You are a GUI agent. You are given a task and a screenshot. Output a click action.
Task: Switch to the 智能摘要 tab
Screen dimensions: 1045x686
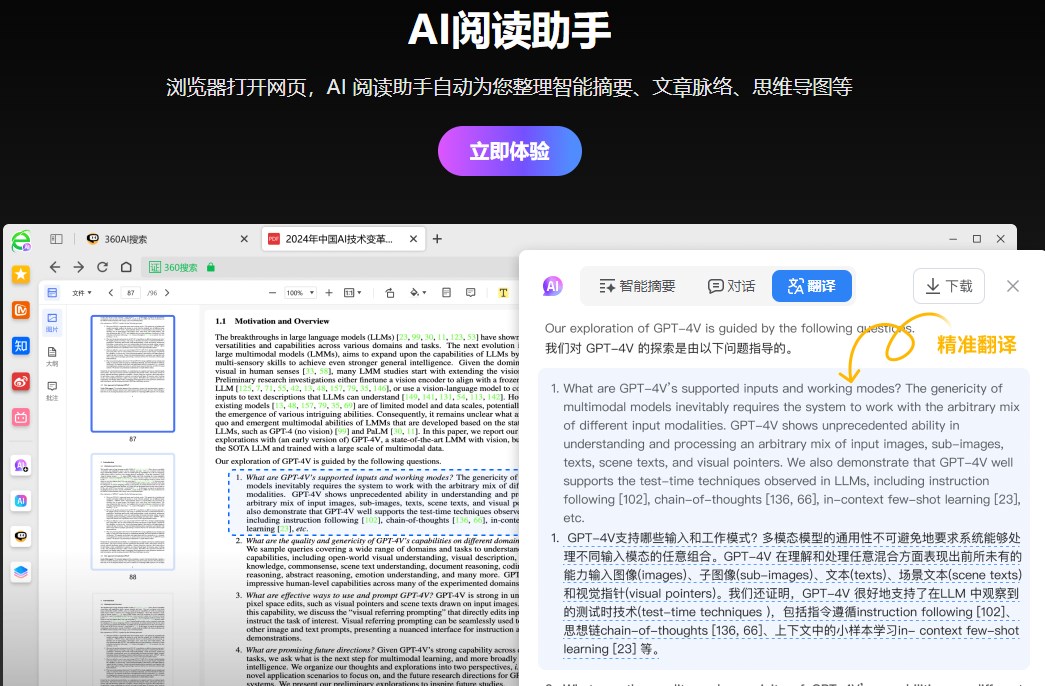637,286
